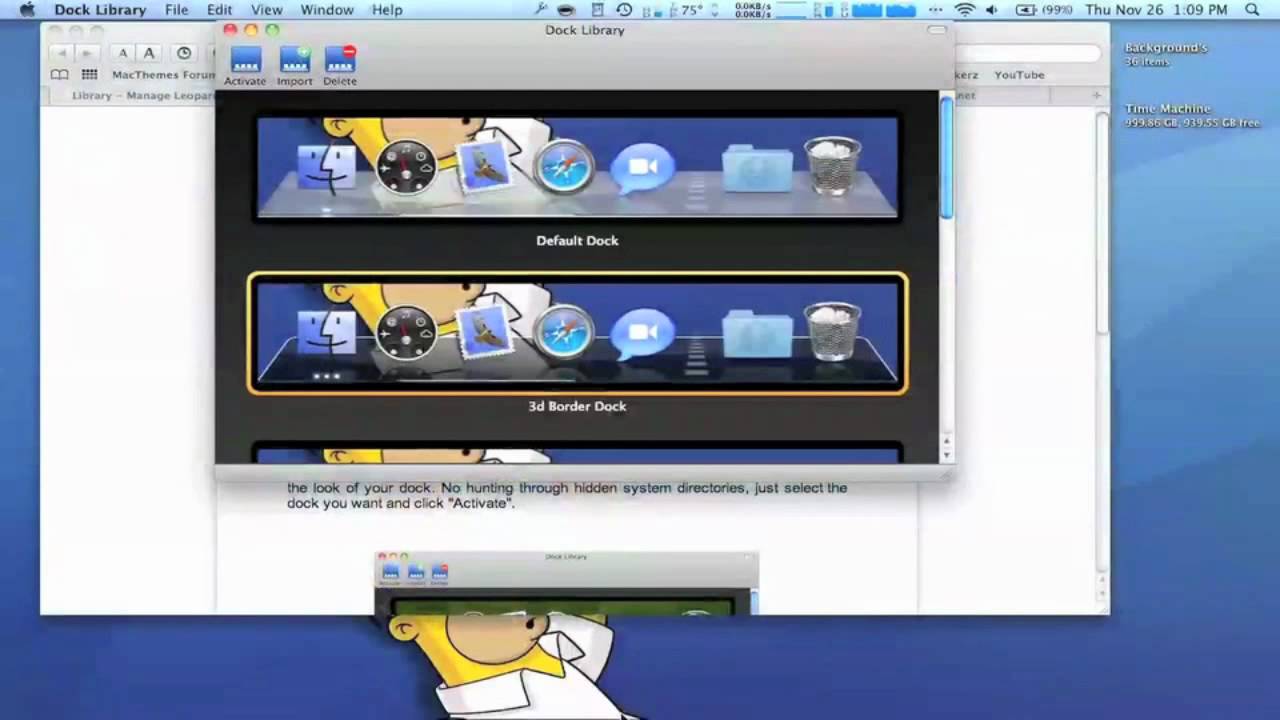Click the Dock Library screenshot image in webpage
Image resolution: width=1280 pixels, height=720 pixels.
pyautogui.click(x=566, y=583)
